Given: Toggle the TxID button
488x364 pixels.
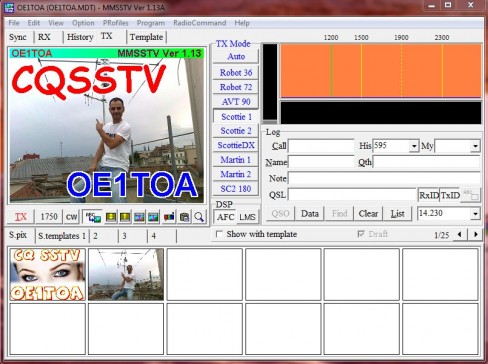Looking at the screenshot, I should [450, 195].
